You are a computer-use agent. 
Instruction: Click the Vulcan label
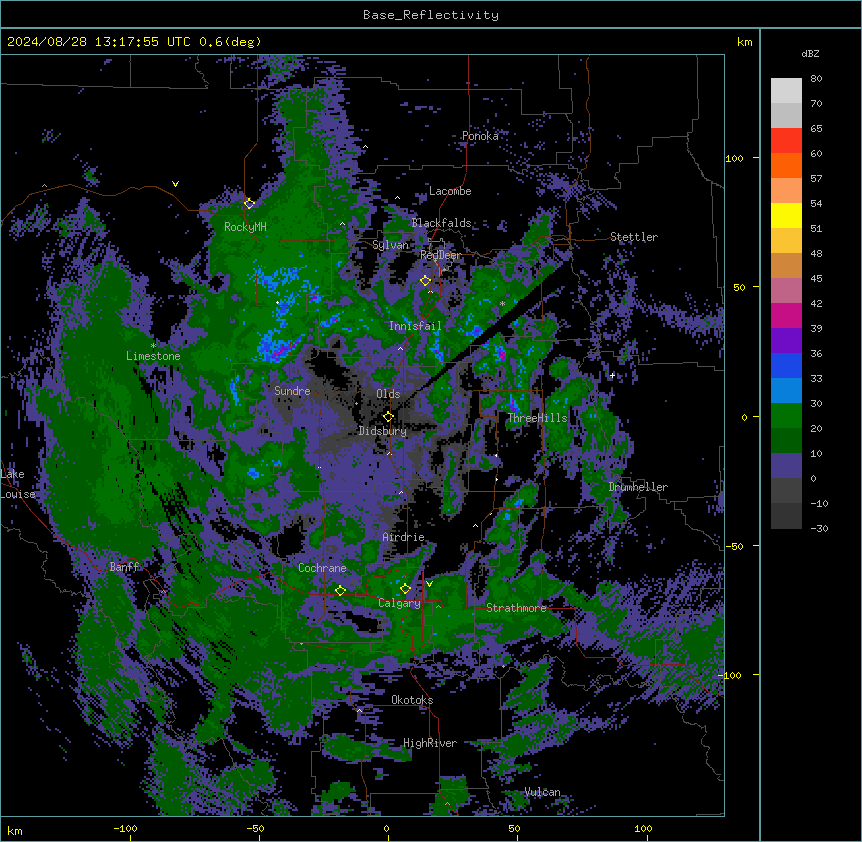[542, 792]
